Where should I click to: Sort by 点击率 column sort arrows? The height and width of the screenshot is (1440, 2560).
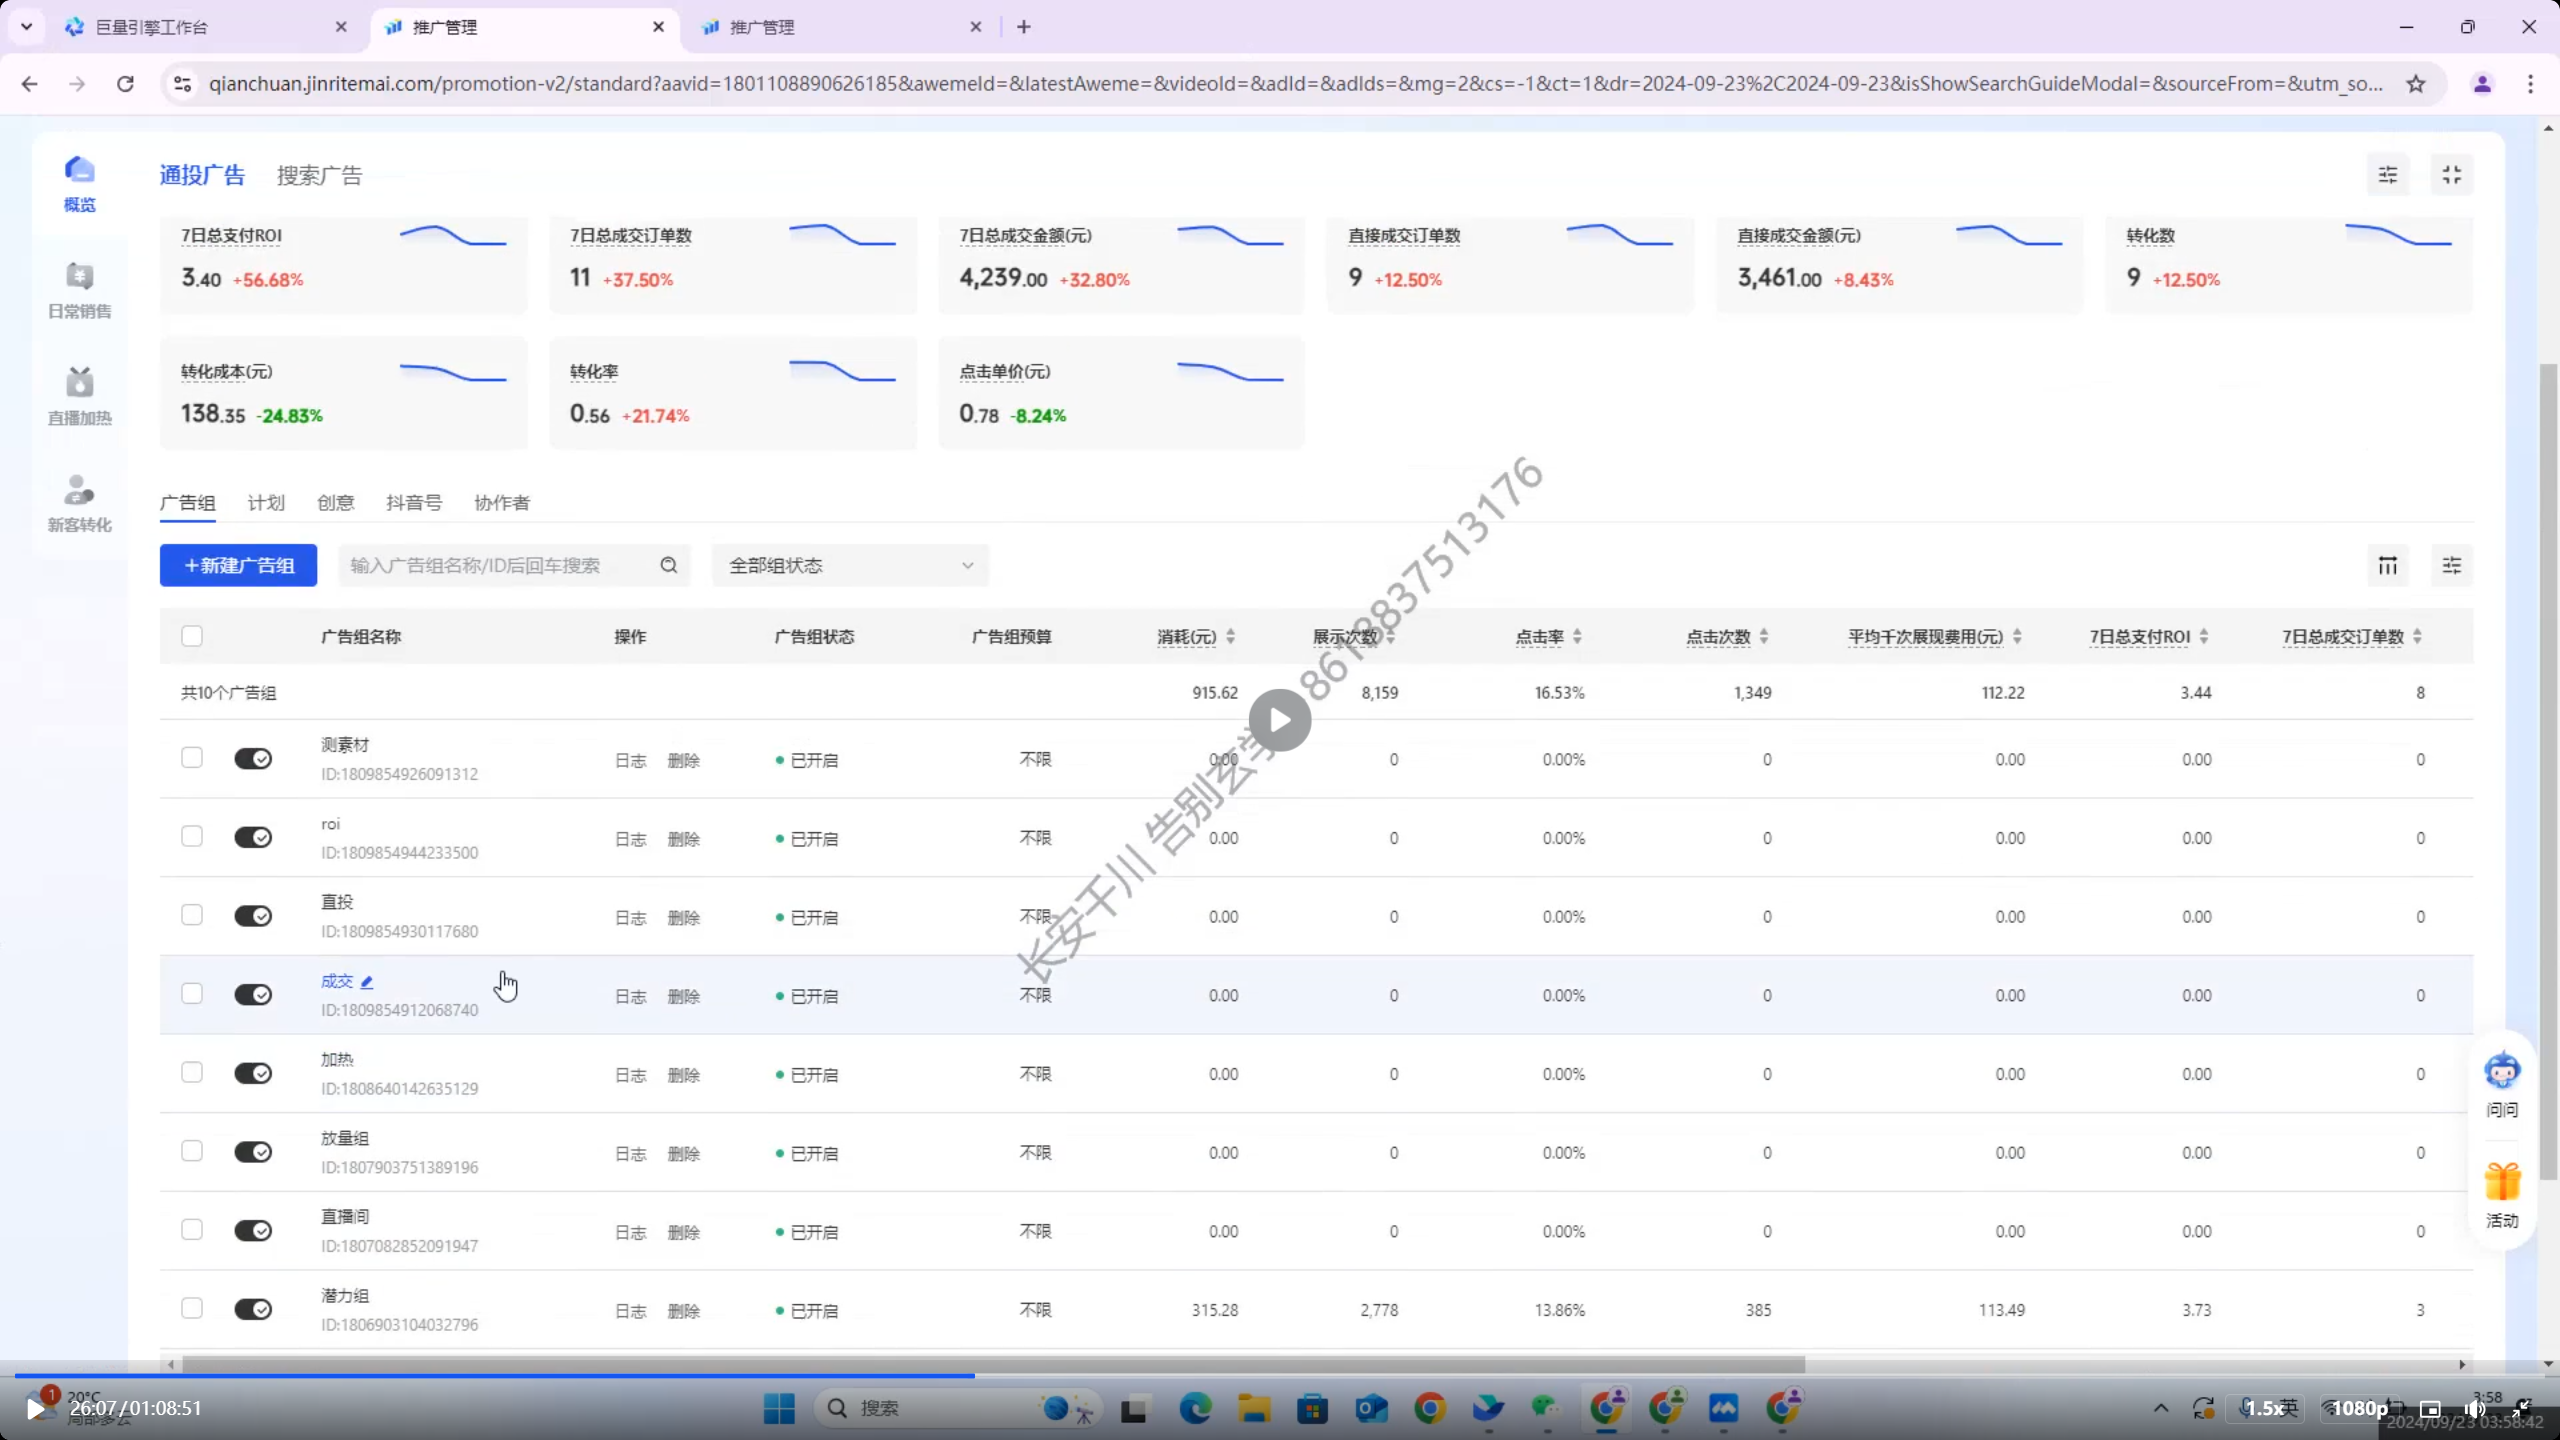coord(1577,637)
